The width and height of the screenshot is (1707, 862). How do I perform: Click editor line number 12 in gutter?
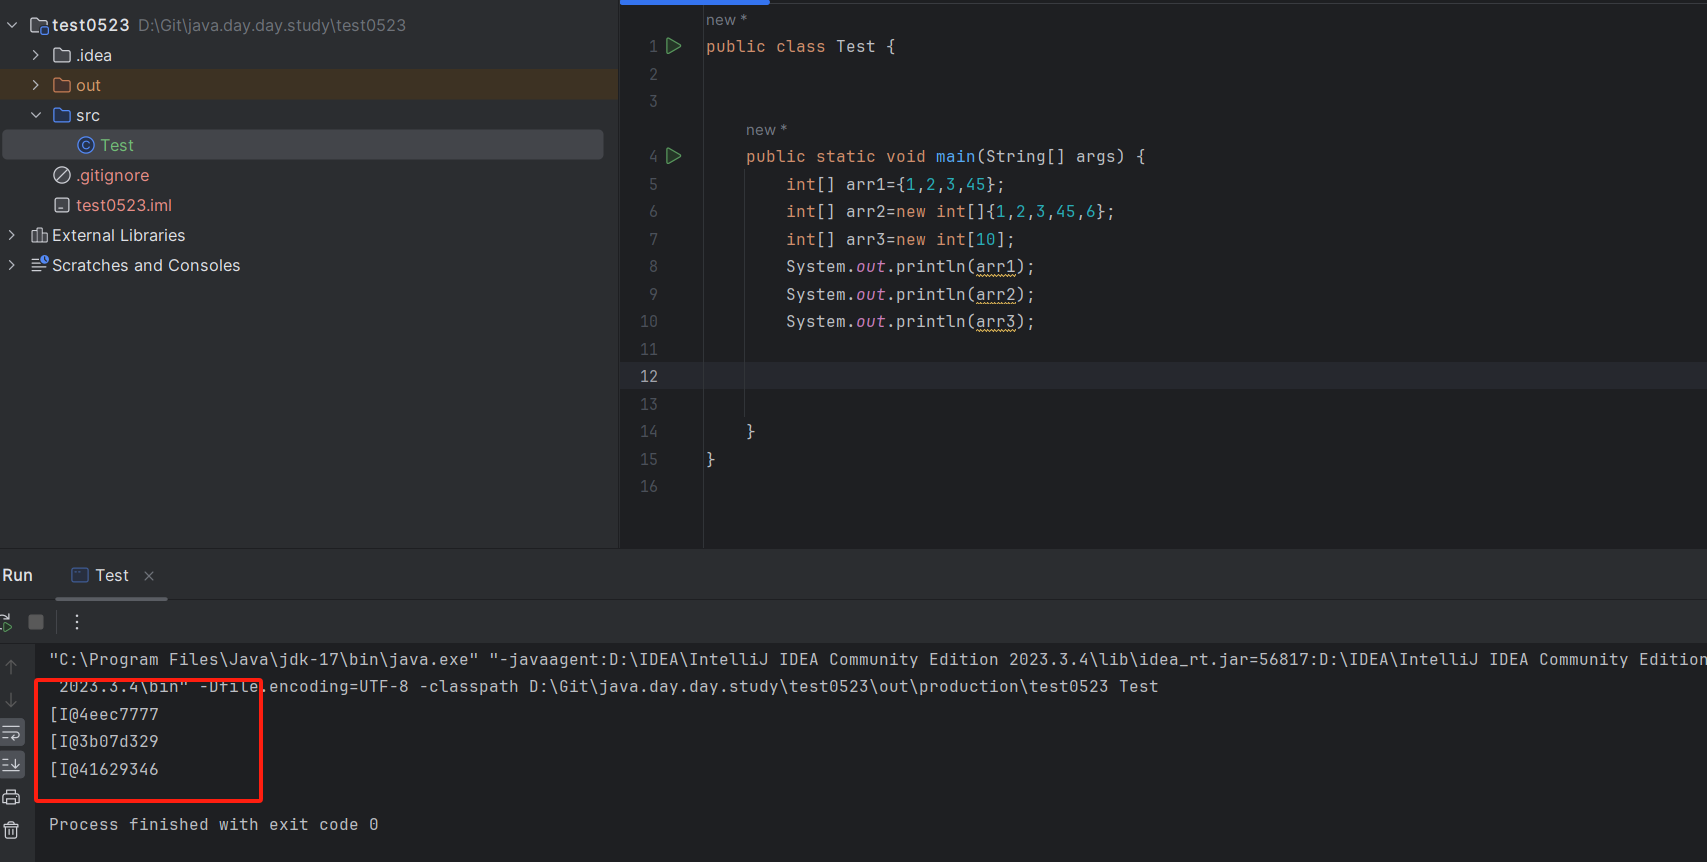click(x=649, y=376)
